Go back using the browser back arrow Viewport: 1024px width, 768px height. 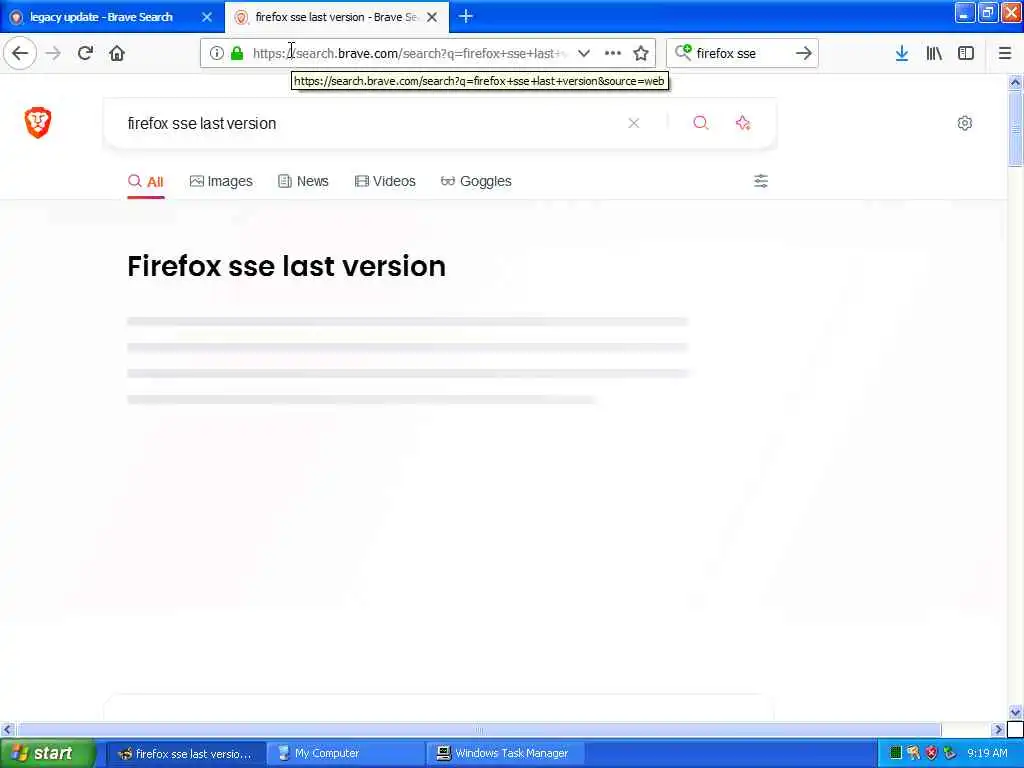coord(20,53)
